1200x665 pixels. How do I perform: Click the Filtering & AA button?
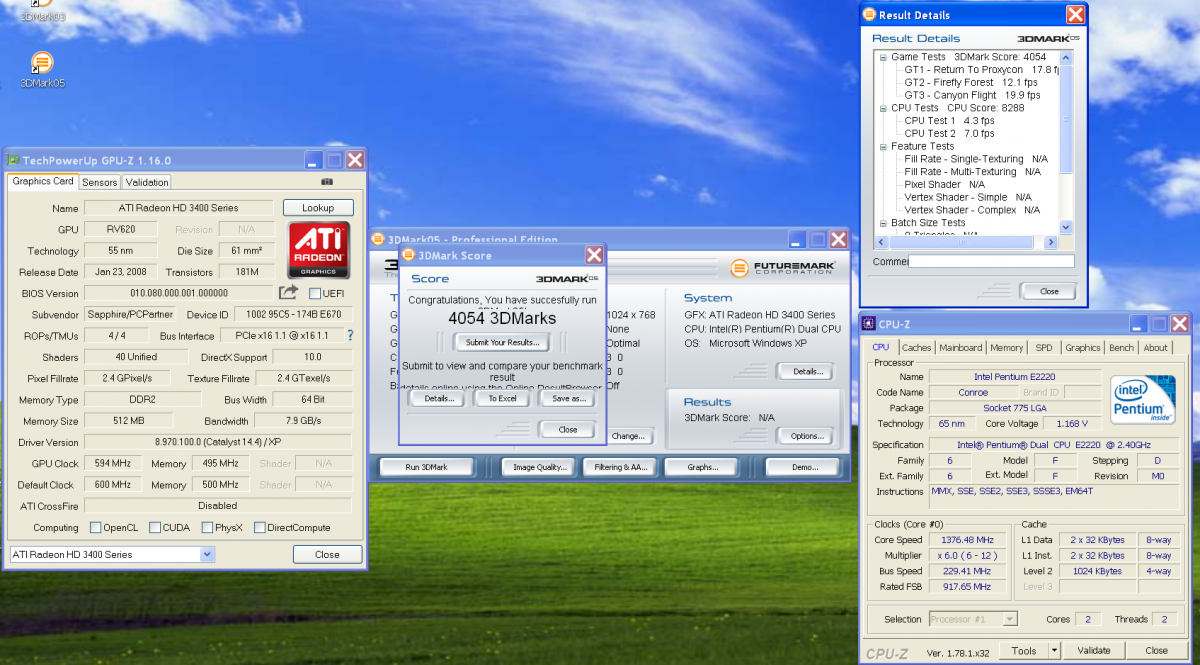(x=622, y=467)
